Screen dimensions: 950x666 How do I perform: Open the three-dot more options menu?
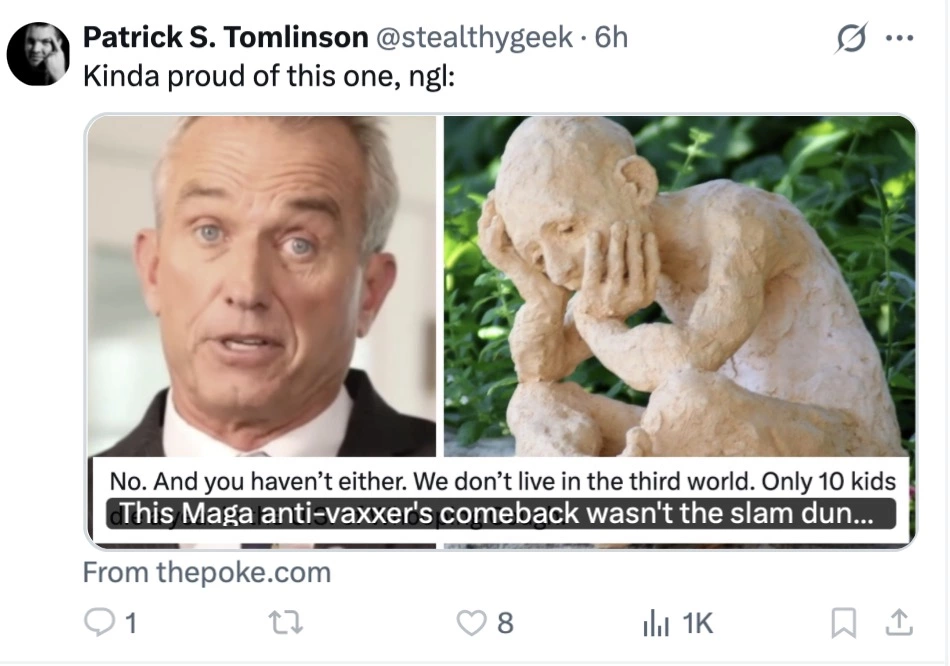click(899, 38)
